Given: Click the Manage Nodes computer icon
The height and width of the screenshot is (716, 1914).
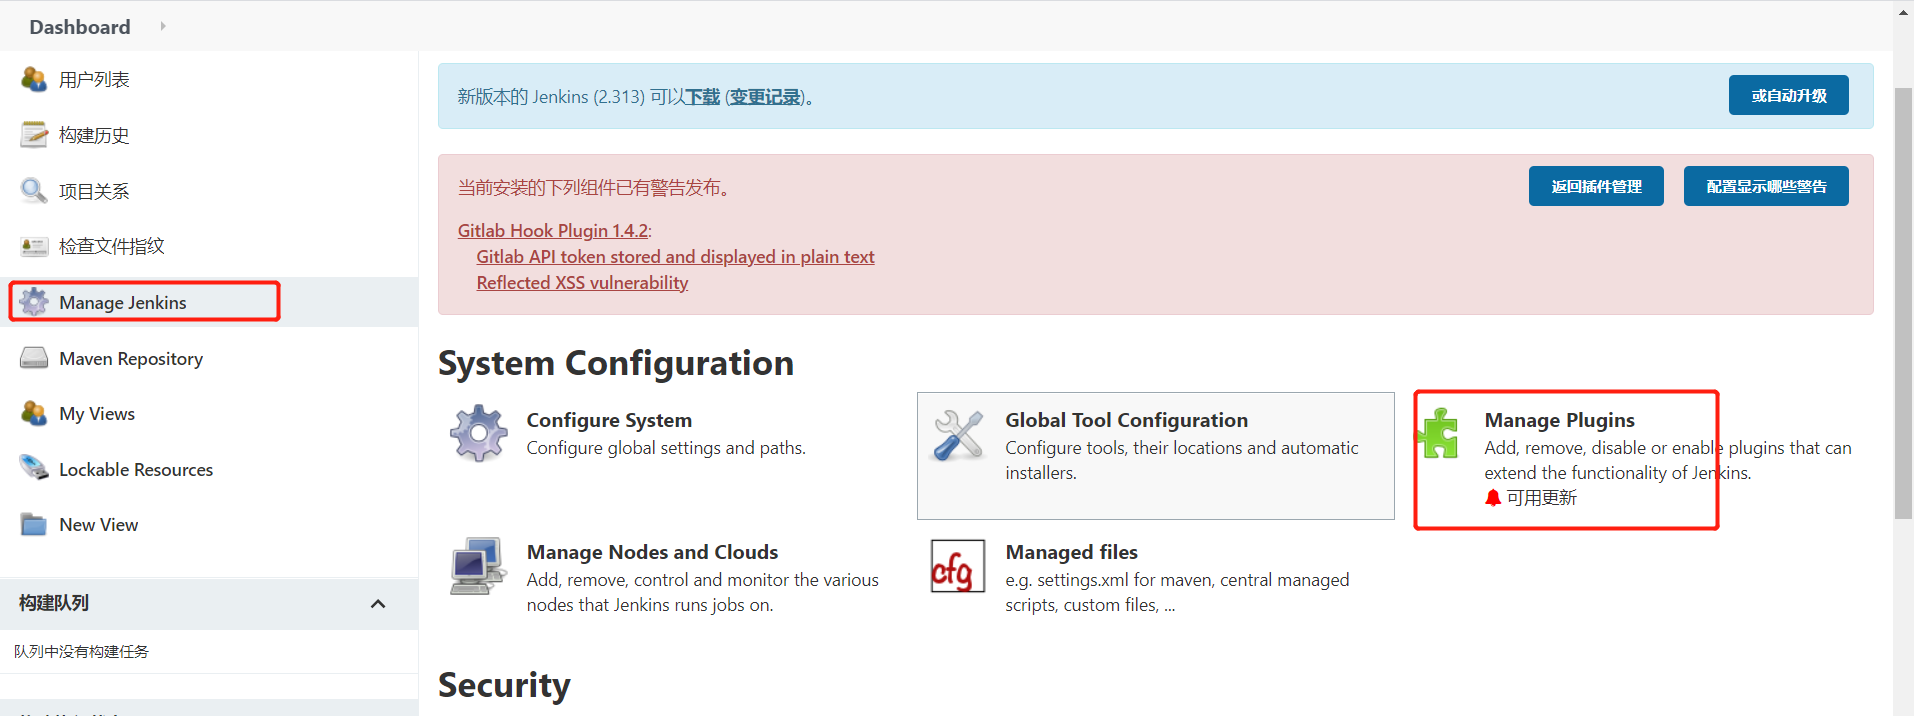Looking at the screenshot, I should point(477,567).
